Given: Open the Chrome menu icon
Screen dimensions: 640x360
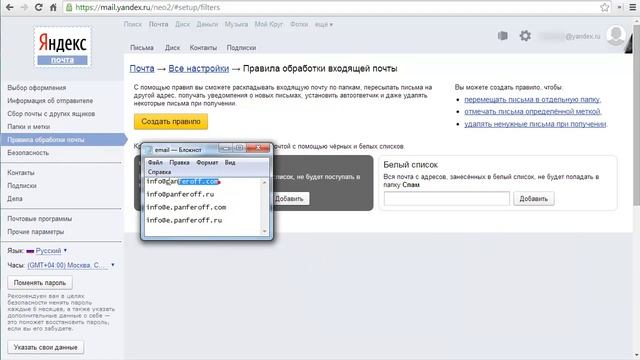Looking at the screenshot, I should (x=632, y=7).
